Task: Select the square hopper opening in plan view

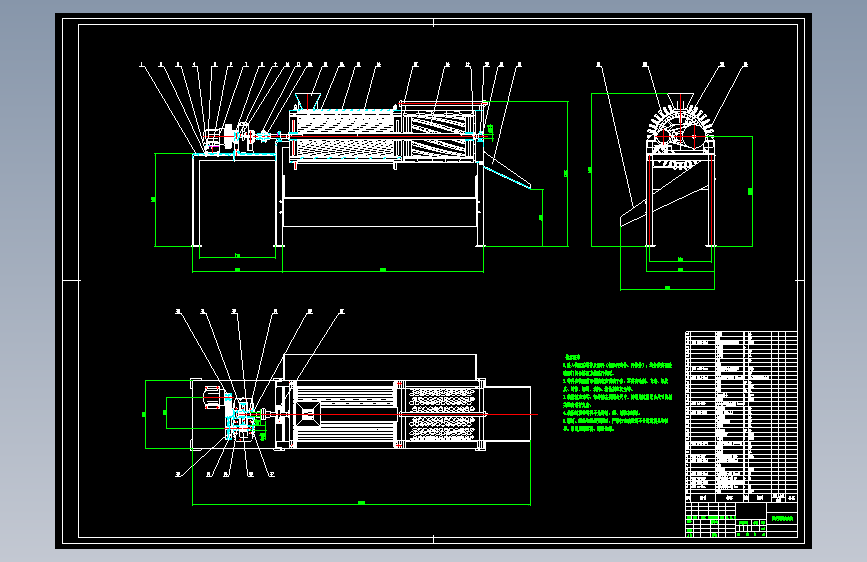Action: (x=308, y=414)
